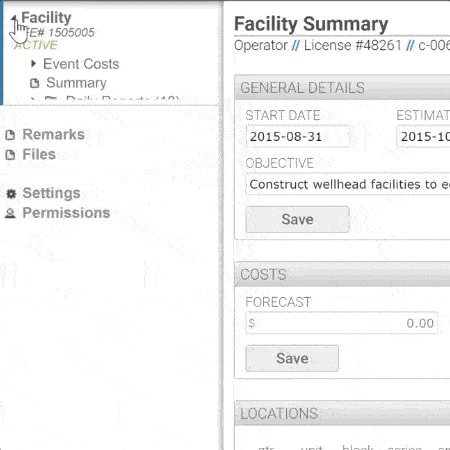Click the Settings gear icon
450x450 pixels.
pyautogui.click(x=11, y=193)
